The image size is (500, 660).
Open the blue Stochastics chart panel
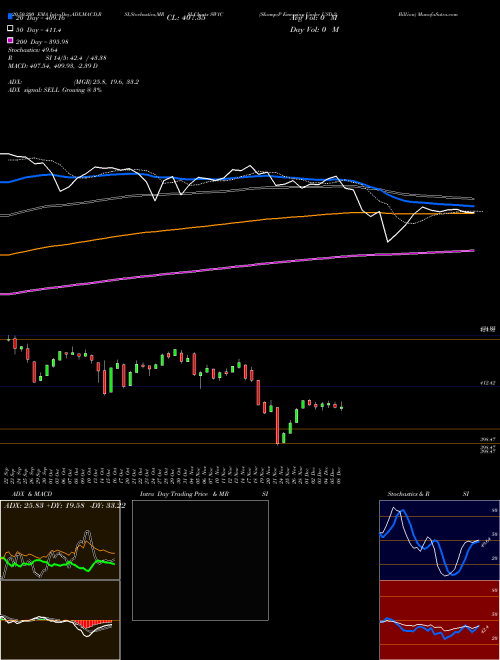coord(439,540)
